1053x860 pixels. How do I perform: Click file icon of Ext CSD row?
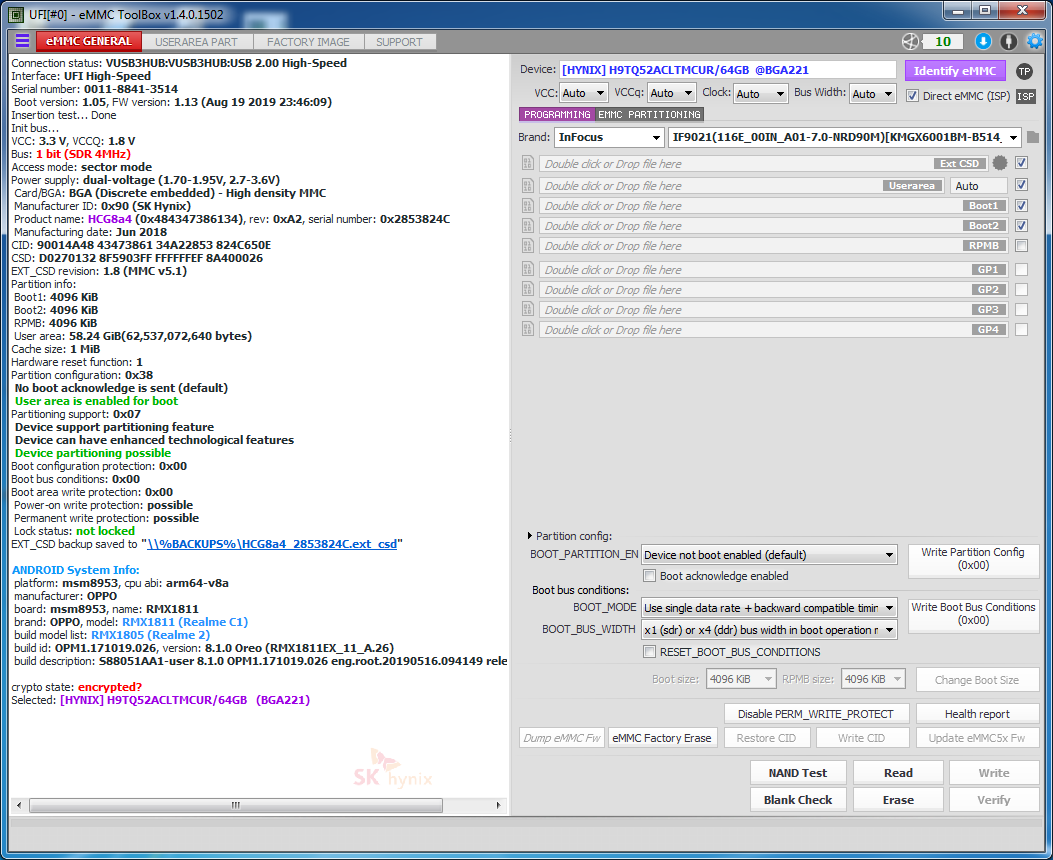coord(528,163)
